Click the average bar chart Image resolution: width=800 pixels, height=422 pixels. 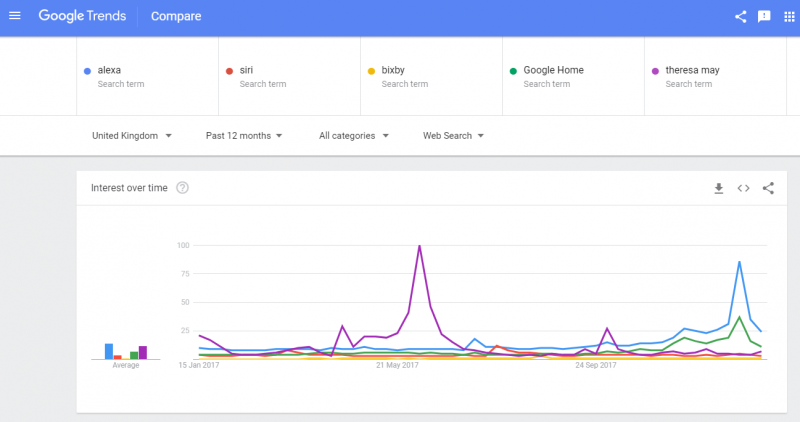125,350
